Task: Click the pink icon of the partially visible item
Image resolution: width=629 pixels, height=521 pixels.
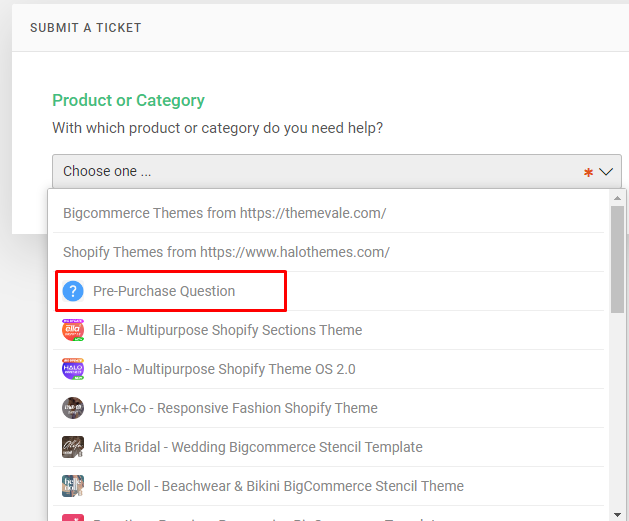Action: point(73,517)
